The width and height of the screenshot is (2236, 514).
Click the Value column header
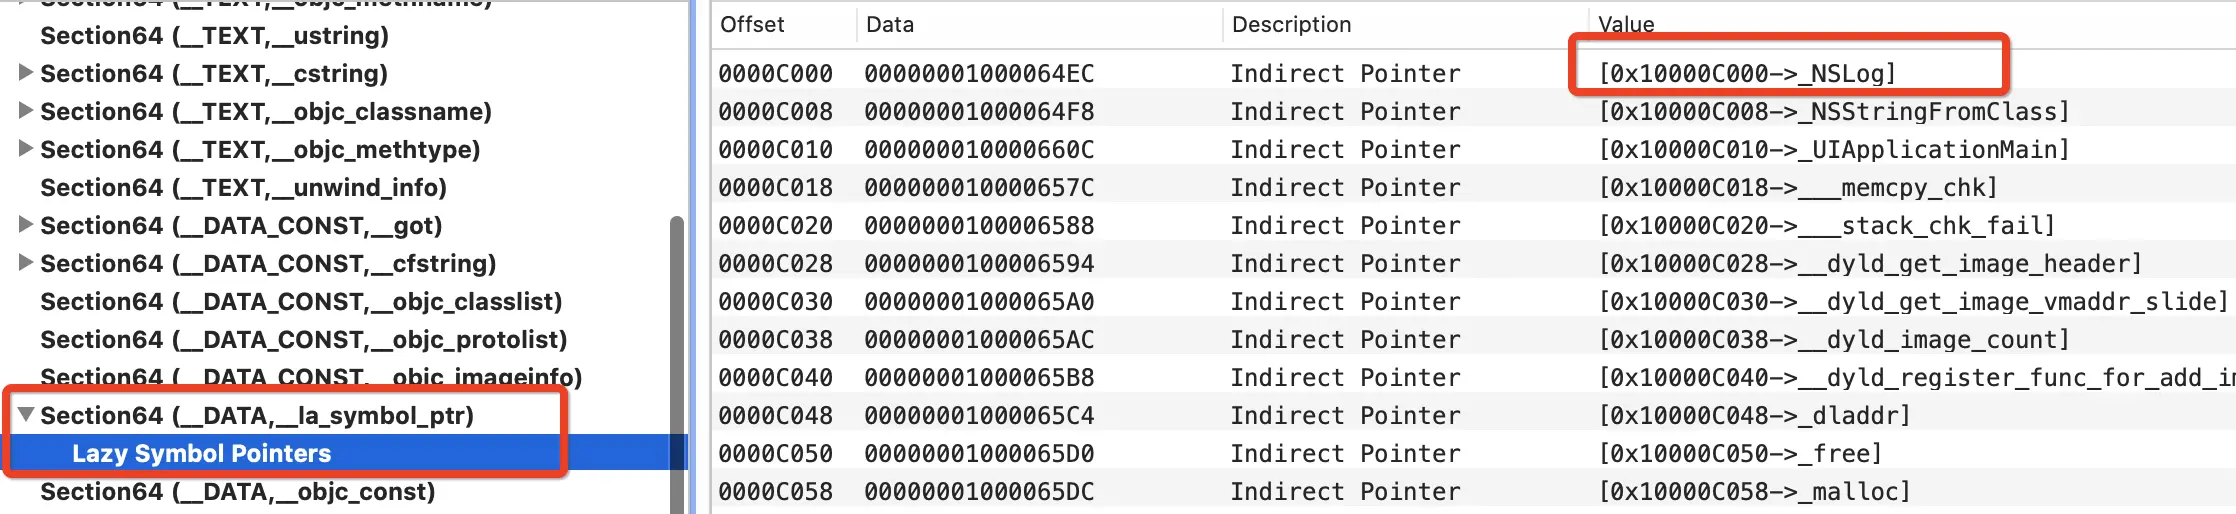[x=1626, y=25]
